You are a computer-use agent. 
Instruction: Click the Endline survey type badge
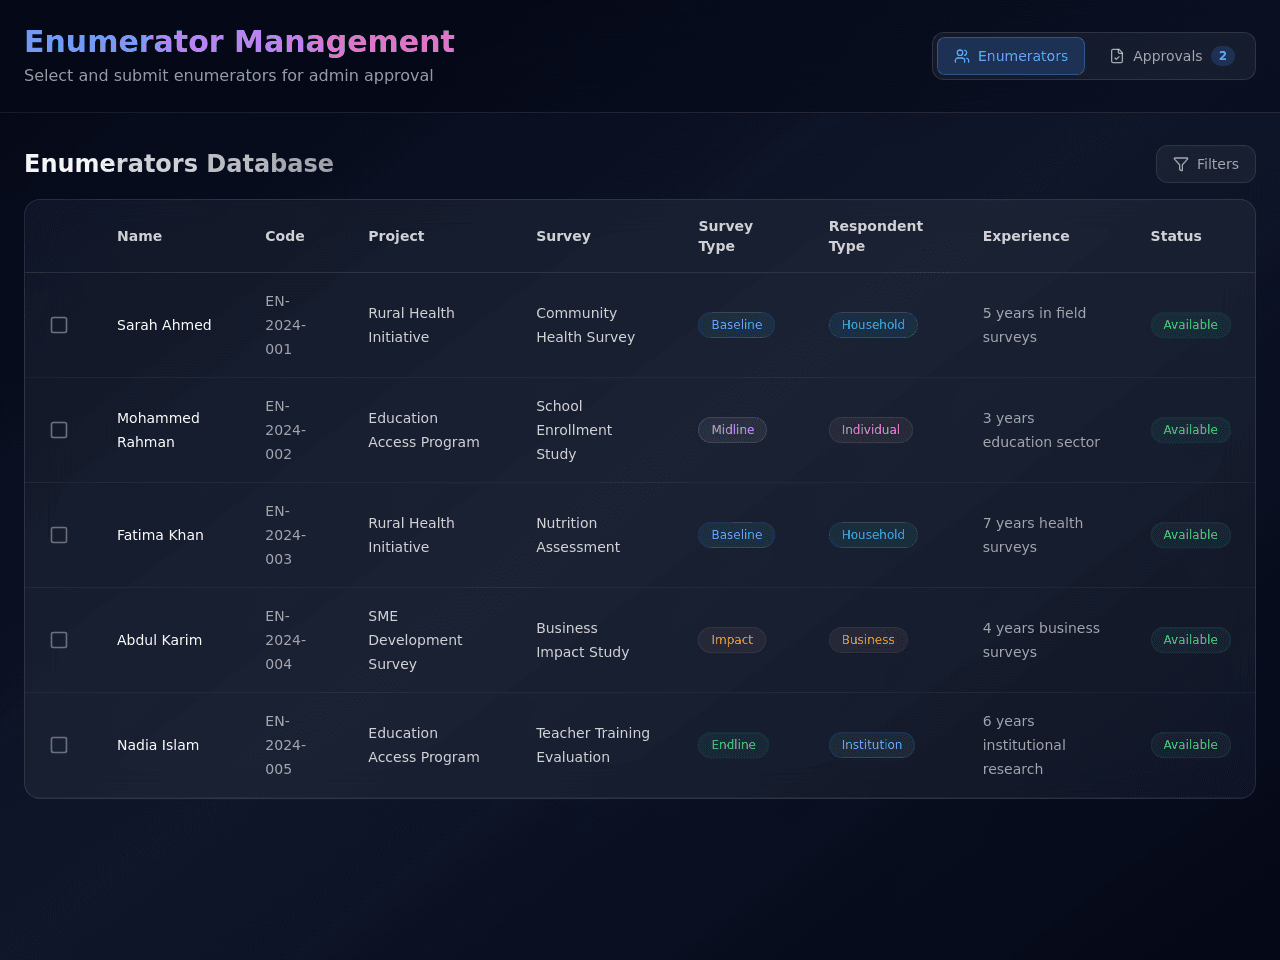point(733,745)
